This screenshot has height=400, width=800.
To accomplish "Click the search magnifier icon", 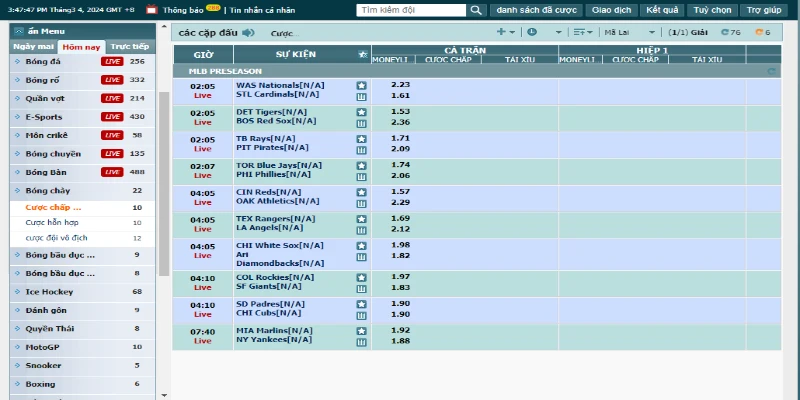I will pyautogui.click(x=476, y=10).
